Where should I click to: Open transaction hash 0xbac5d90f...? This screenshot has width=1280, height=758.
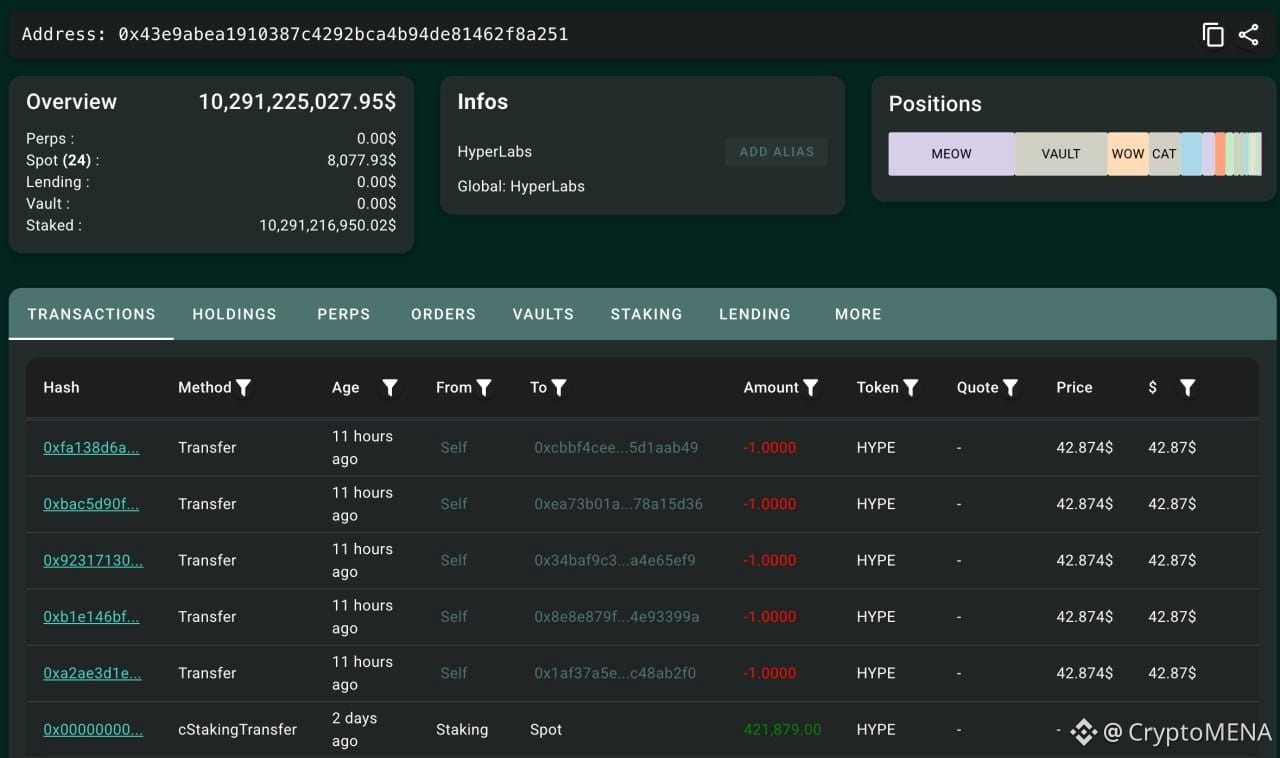pos(91,504)
